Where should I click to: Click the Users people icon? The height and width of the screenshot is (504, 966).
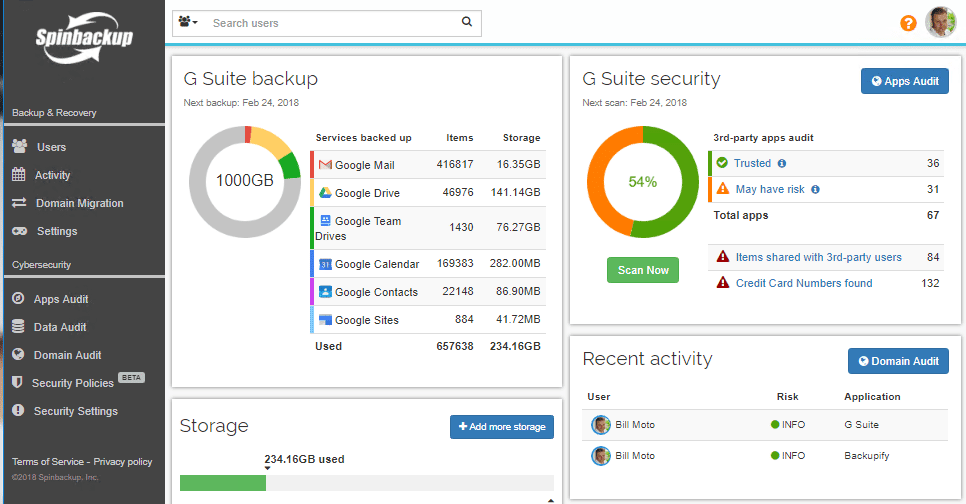[20, 146]
